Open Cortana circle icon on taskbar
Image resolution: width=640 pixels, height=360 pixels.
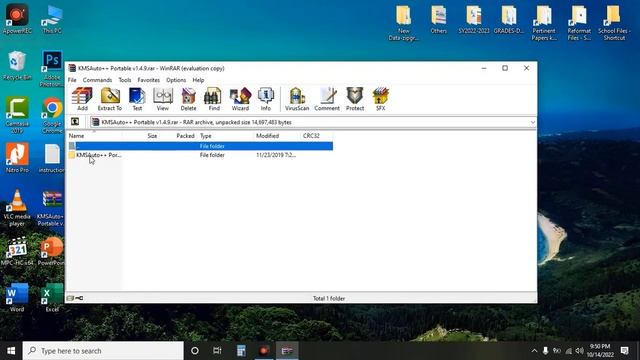click(195, 351)
